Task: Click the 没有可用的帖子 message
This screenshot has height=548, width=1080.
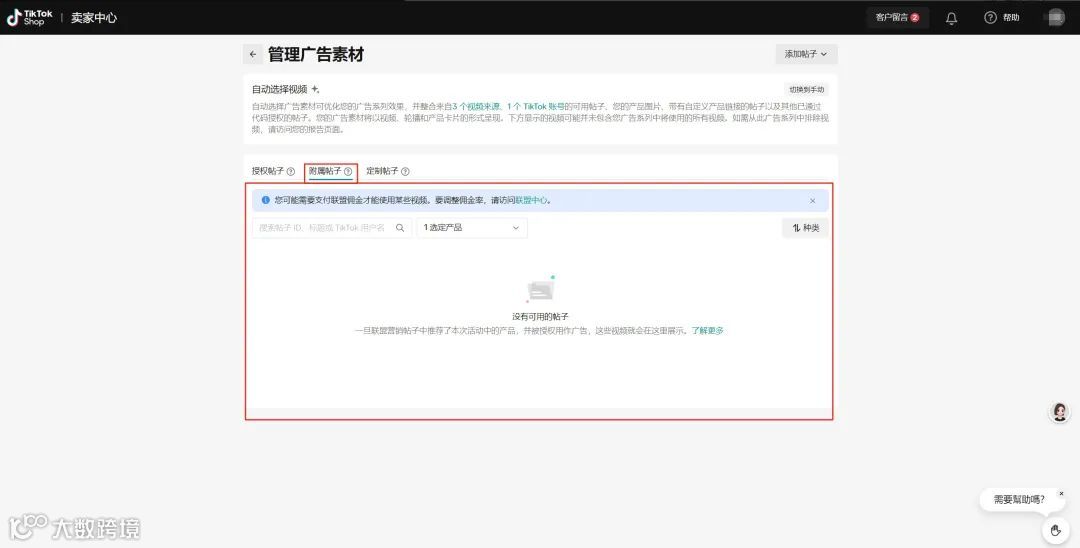Action: [x=541, y=317]
